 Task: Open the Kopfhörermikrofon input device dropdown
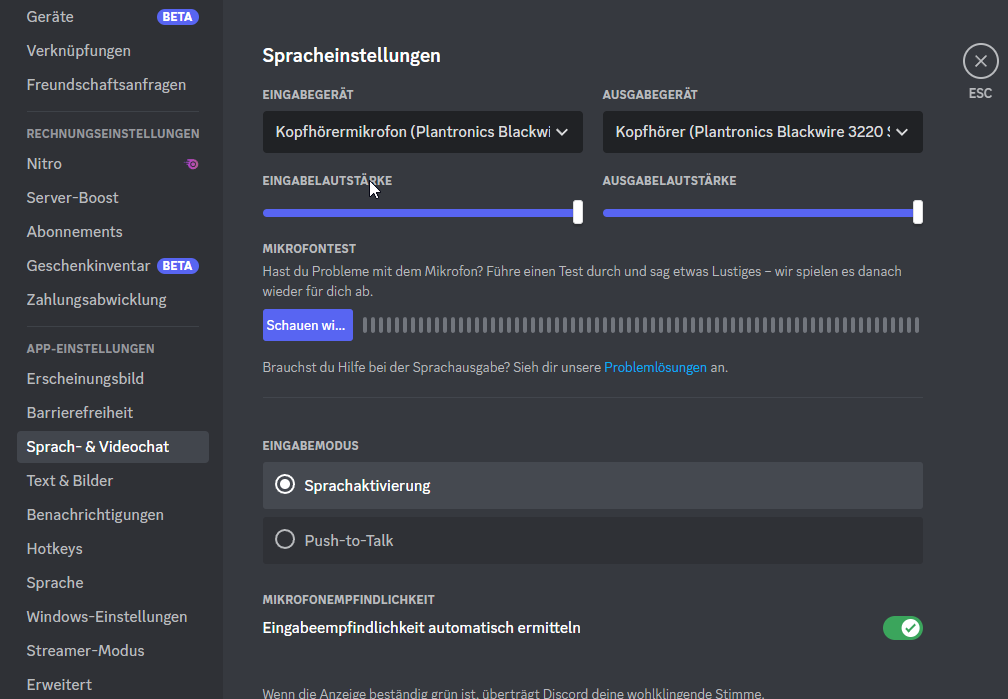click(x=410, y=132)
